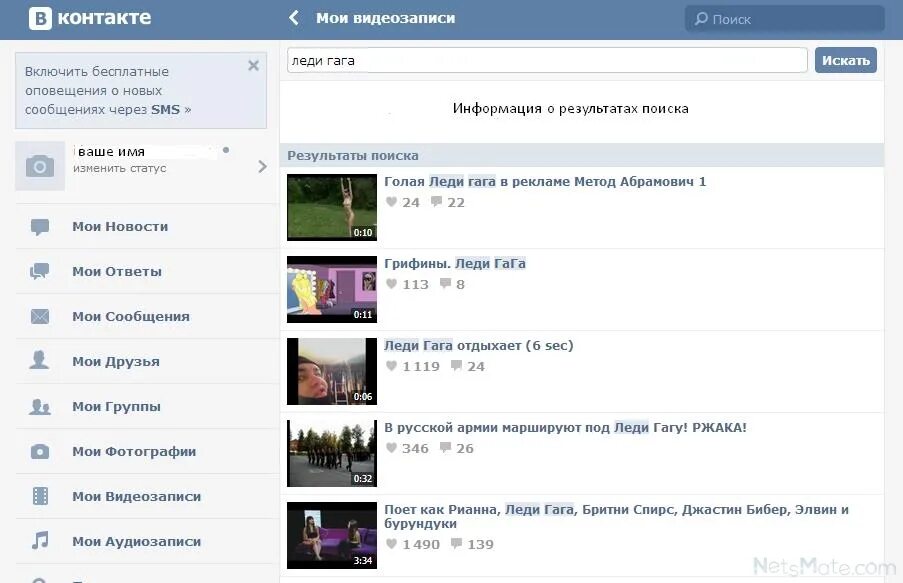The width and height of the screenshot is (903, 583).
Task: Click the header Поиск search box
Action: tap(784, 19)
